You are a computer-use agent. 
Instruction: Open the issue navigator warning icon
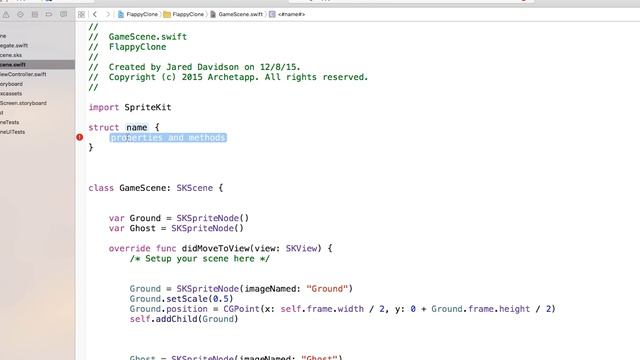tap(6, 15)
